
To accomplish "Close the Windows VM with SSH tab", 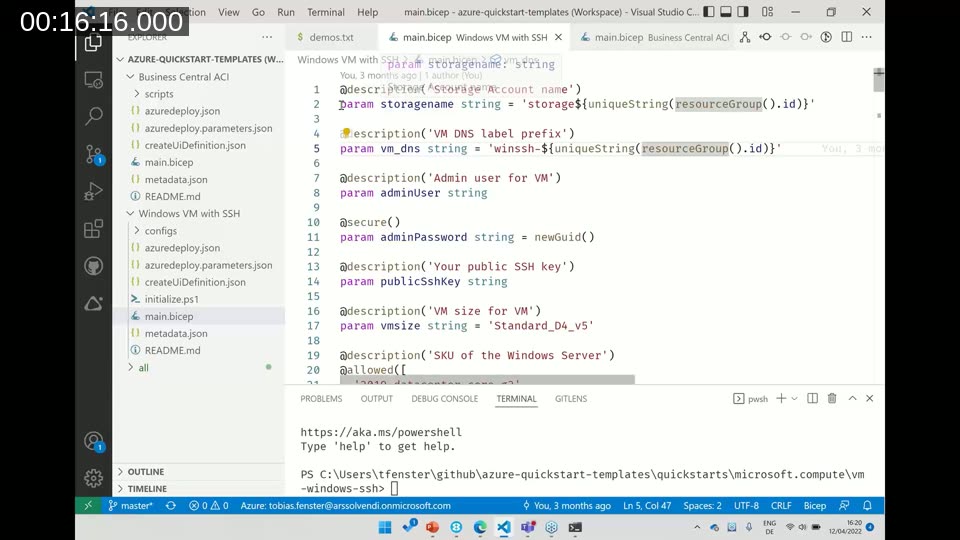I will pyautogui.click(x=558, y=37).
